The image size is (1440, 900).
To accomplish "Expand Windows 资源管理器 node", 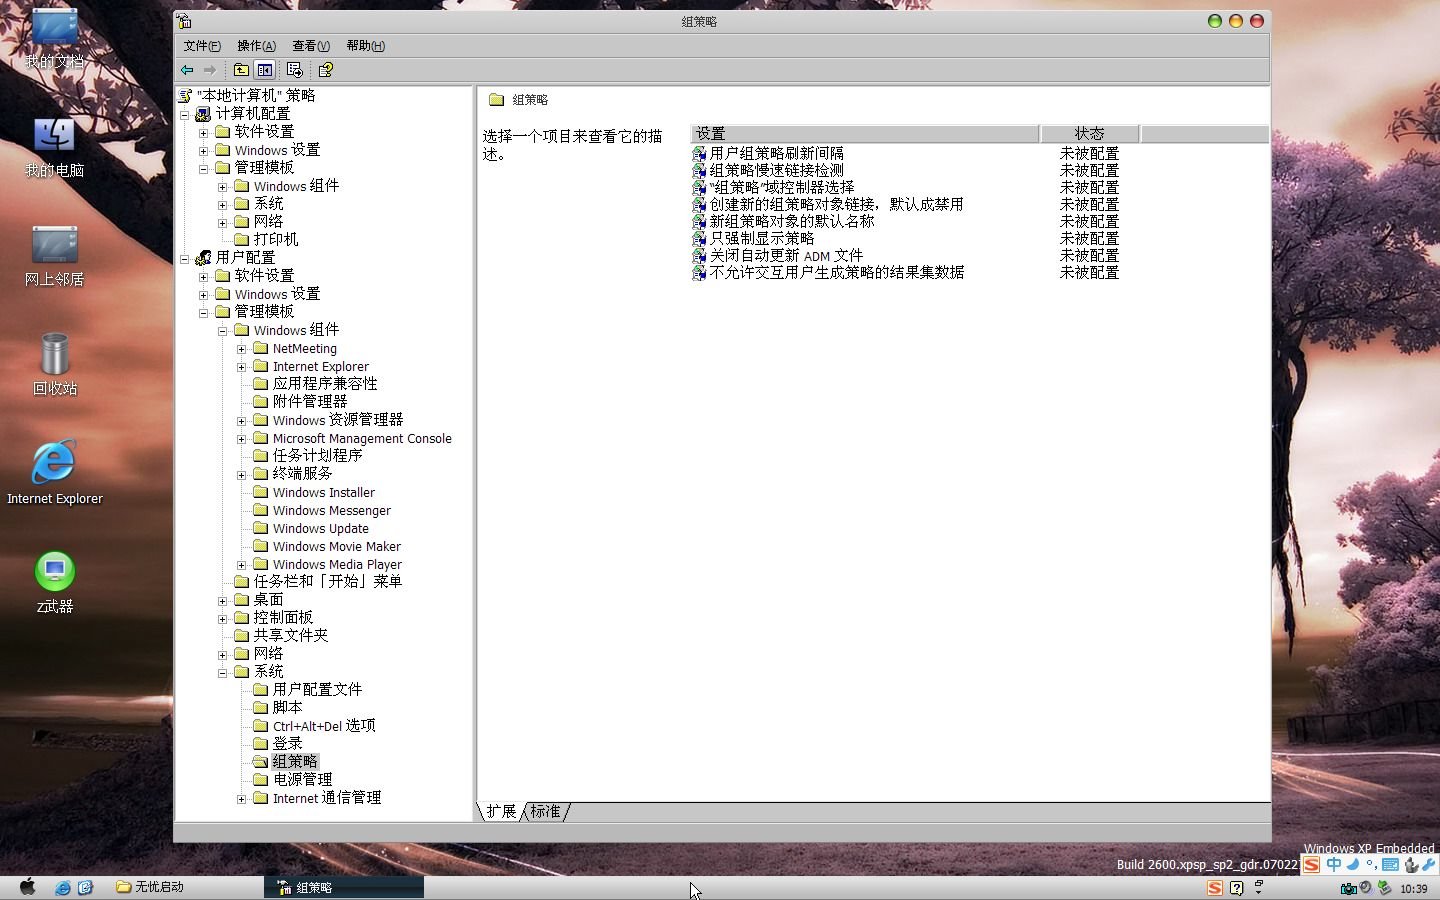I will pos(242,421).
